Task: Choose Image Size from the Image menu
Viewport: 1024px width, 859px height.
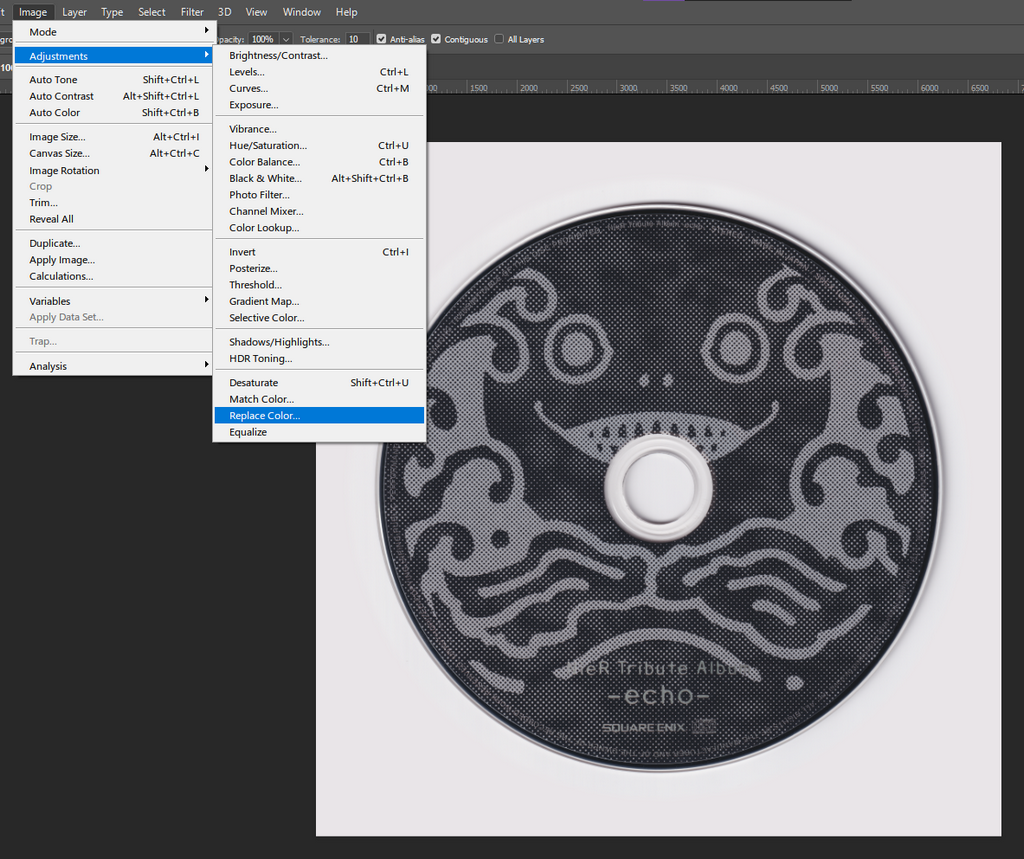Action: point(57,137)
